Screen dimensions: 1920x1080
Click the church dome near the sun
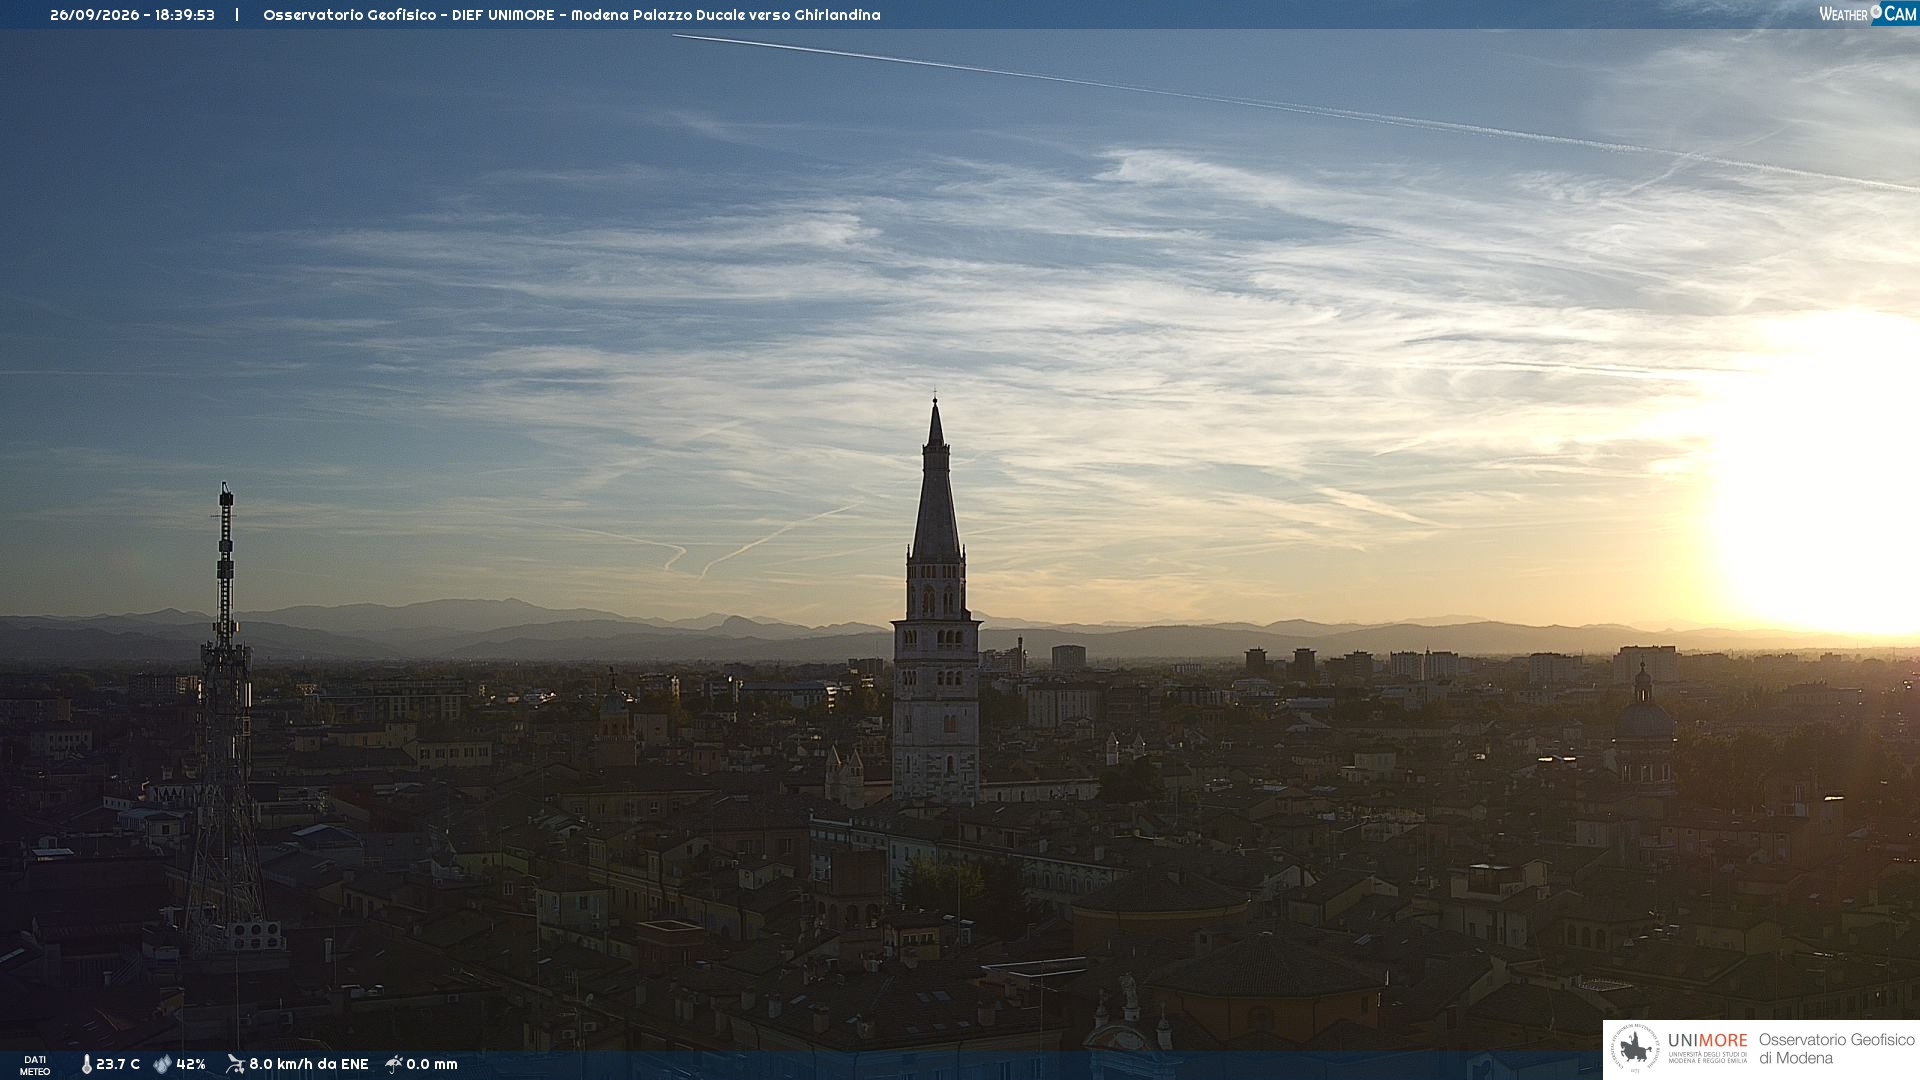point(1645,714)
